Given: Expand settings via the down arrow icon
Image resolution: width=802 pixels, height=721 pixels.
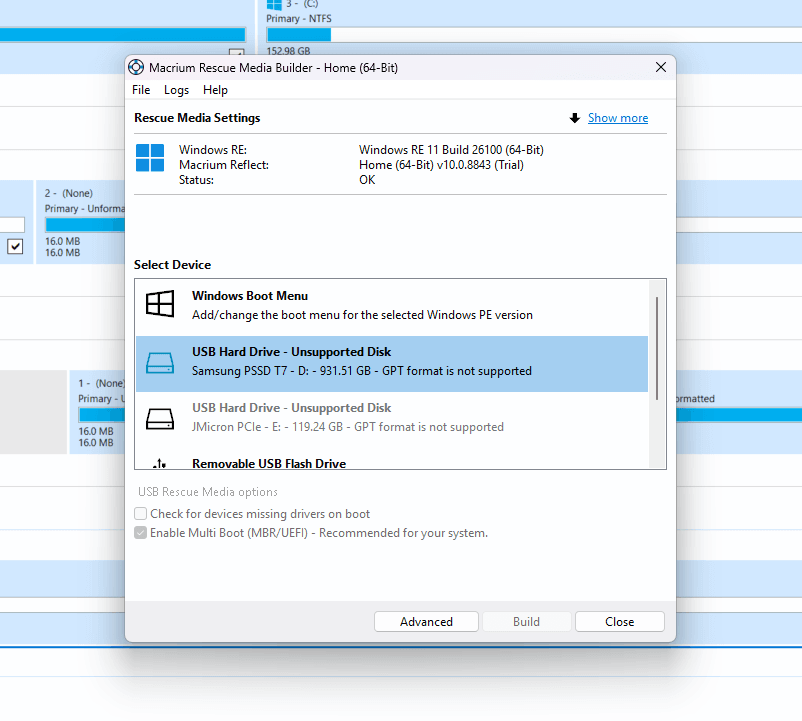Looking at the screenshot, I should coord(575,118).
